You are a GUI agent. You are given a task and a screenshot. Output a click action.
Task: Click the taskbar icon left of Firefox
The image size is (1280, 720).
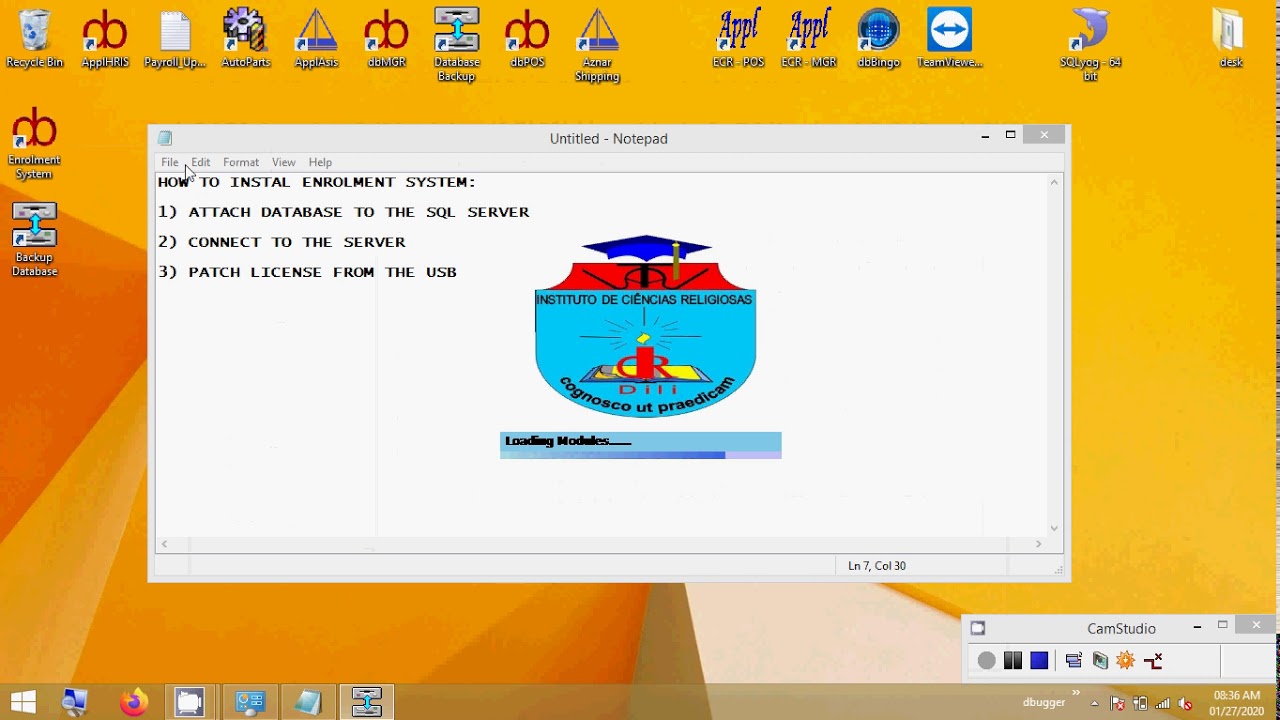[76, 702]
